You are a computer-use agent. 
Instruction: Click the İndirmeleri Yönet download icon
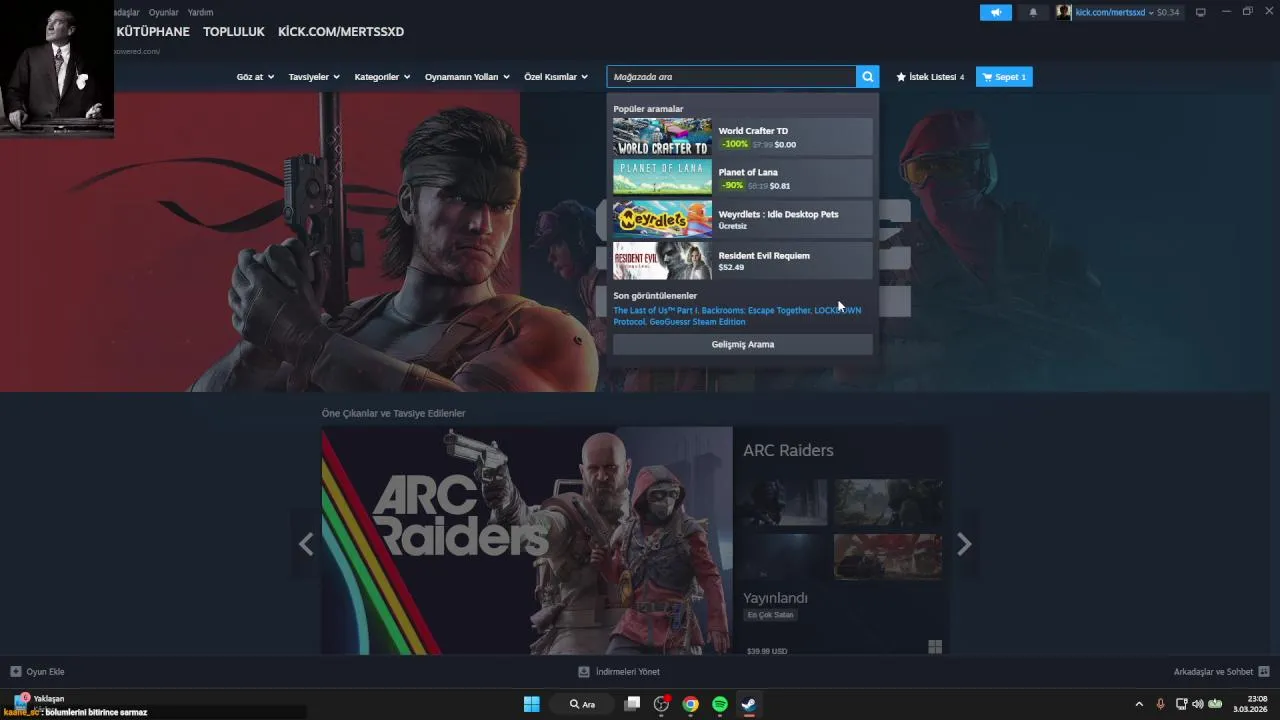(584, 672)
